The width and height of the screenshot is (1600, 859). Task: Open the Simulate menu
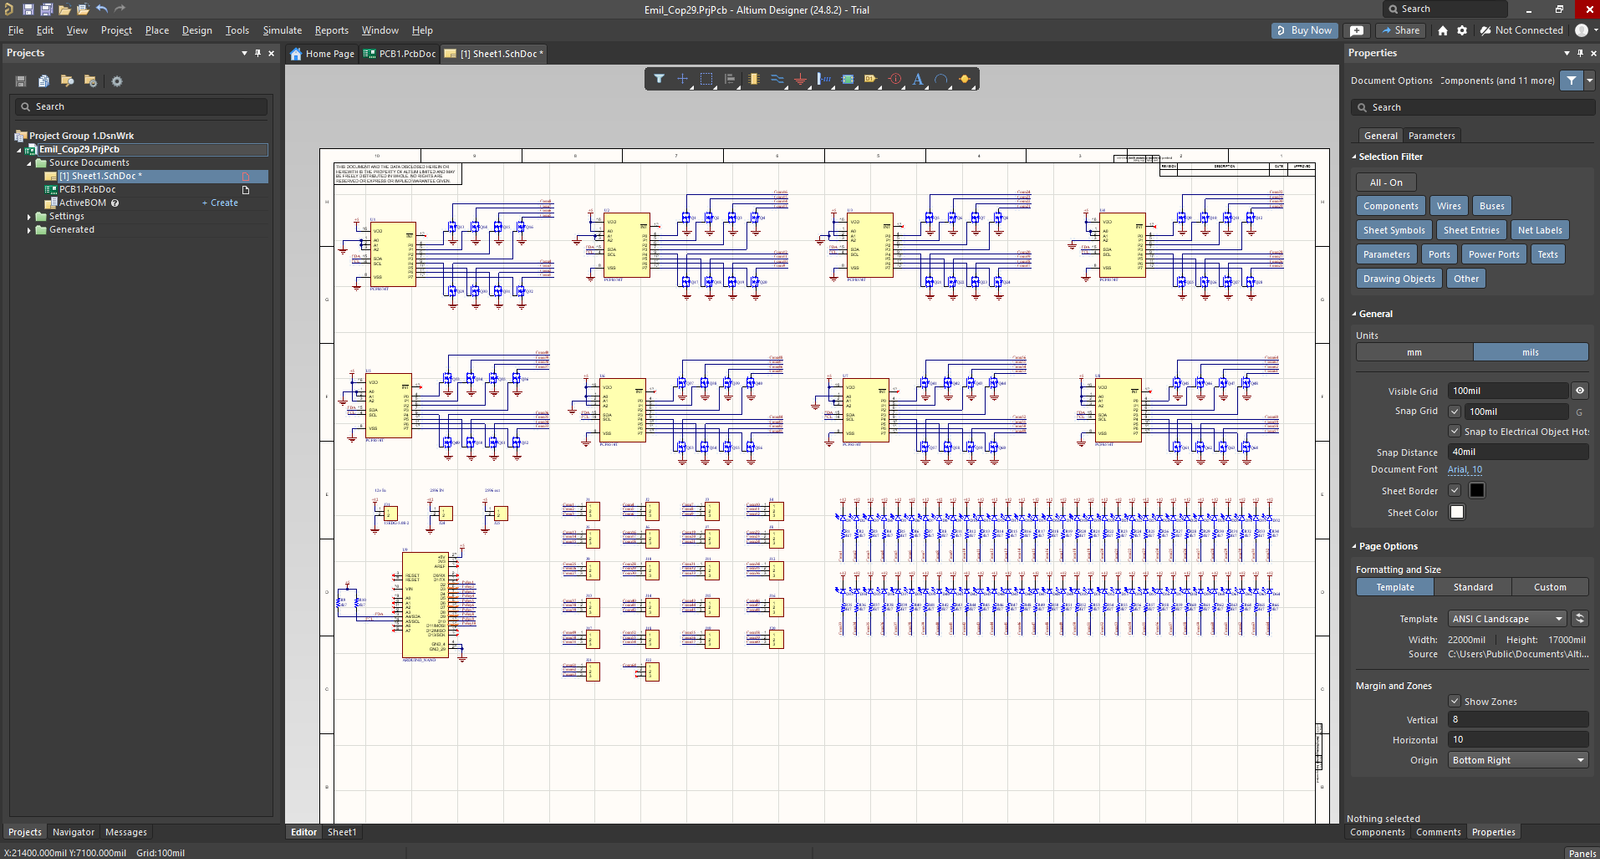pyautogui.click(x=282, y=30)
